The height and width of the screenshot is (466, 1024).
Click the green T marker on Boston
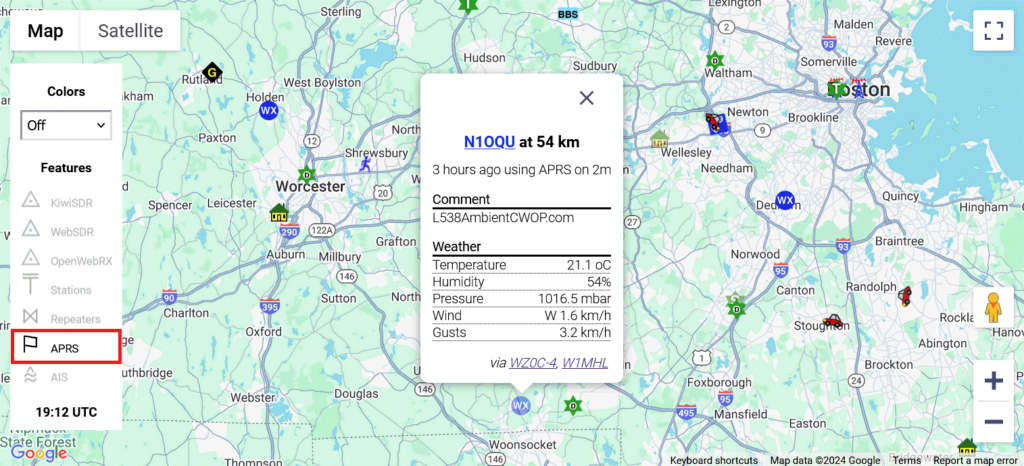coord(837,89)
